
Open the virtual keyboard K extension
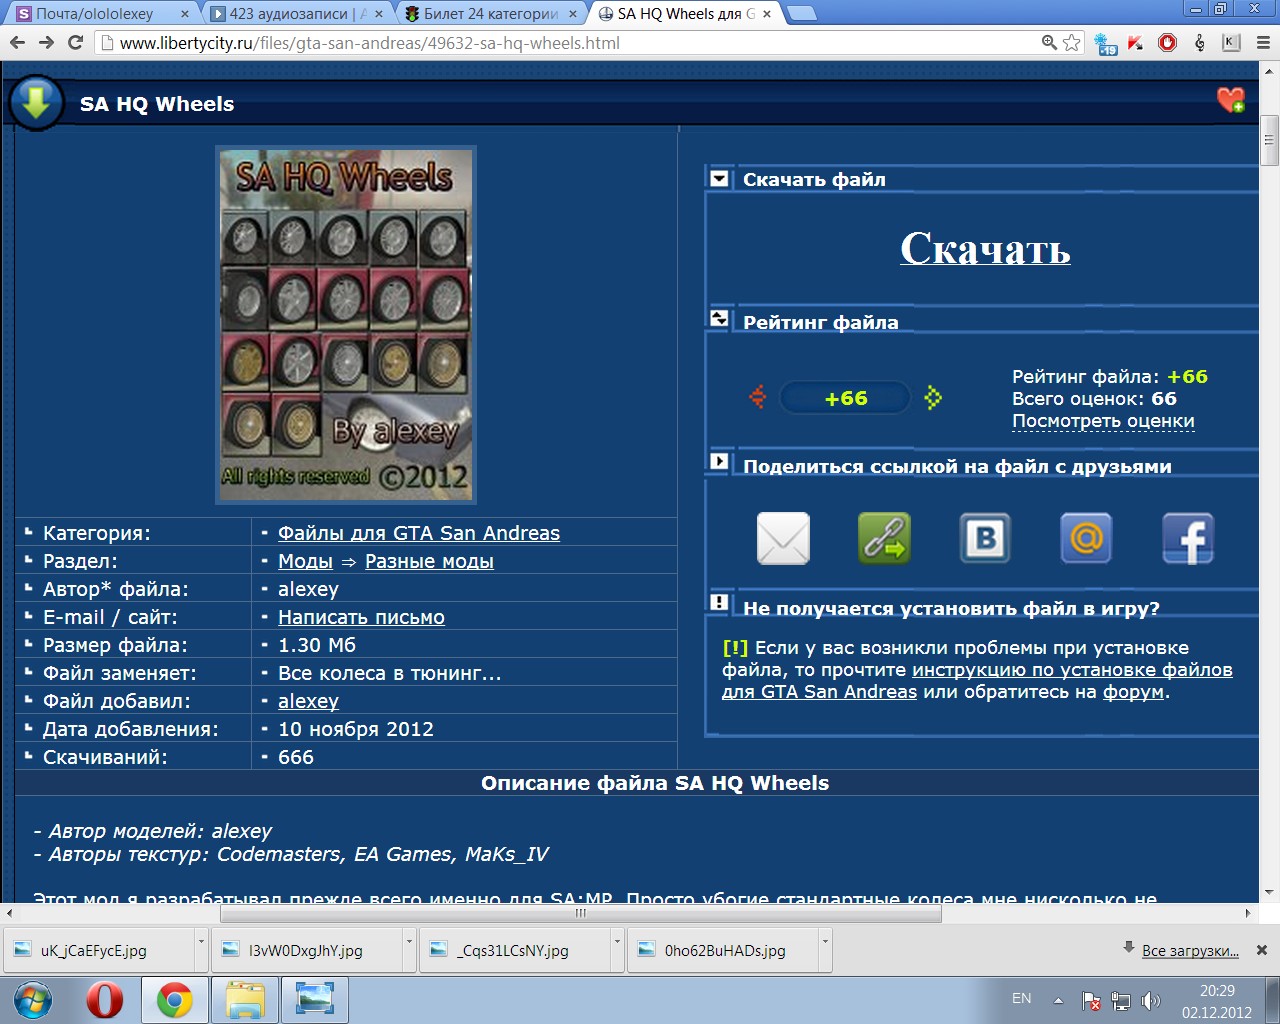tap(1231, 42)
